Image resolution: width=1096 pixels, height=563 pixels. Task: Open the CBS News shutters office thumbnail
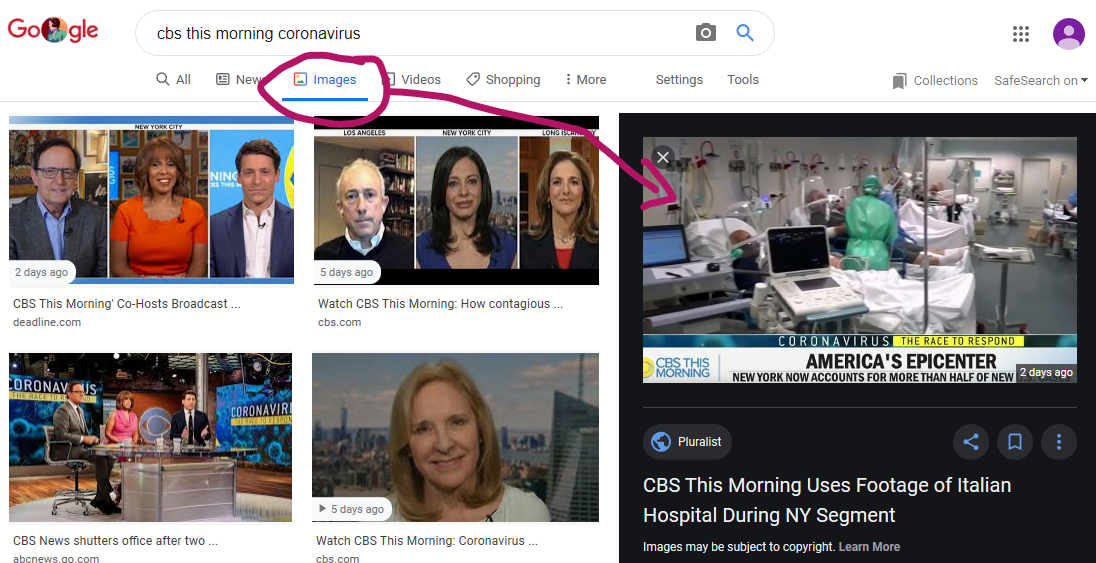tap(151, 437)
